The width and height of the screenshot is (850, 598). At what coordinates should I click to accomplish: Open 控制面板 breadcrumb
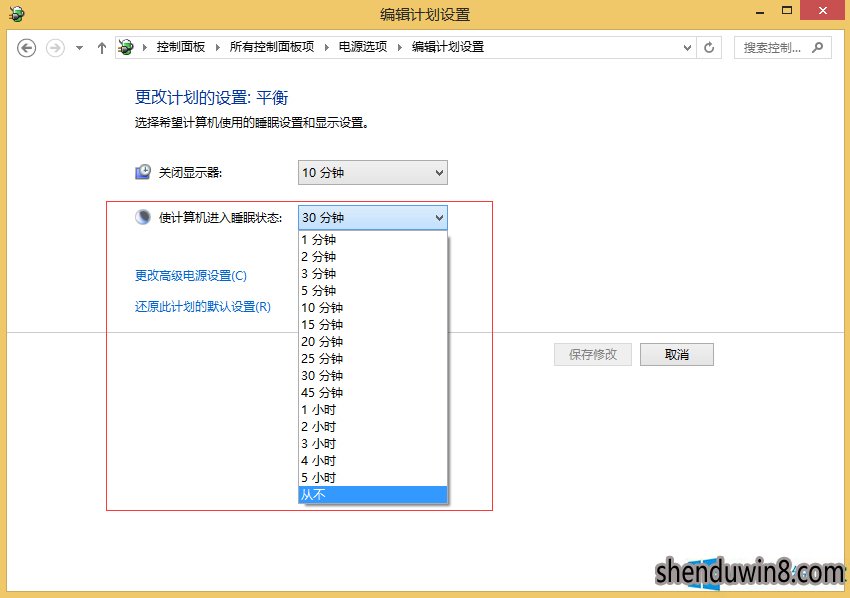click(181, 47)
